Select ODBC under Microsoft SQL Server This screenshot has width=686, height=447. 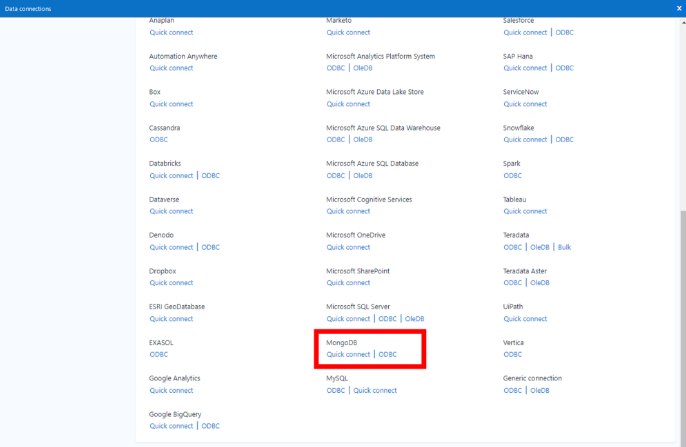click(387, 318)
